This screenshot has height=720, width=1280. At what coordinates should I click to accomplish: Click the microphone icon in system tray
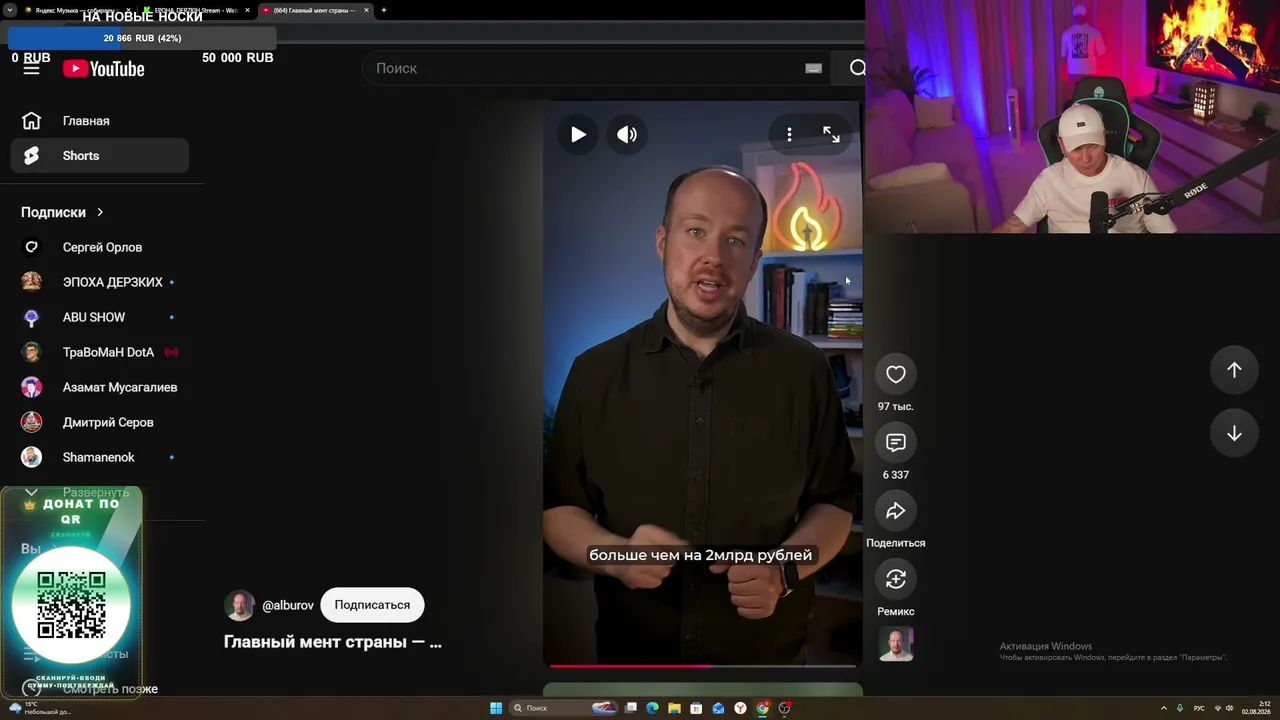[x=1180, y=708]
